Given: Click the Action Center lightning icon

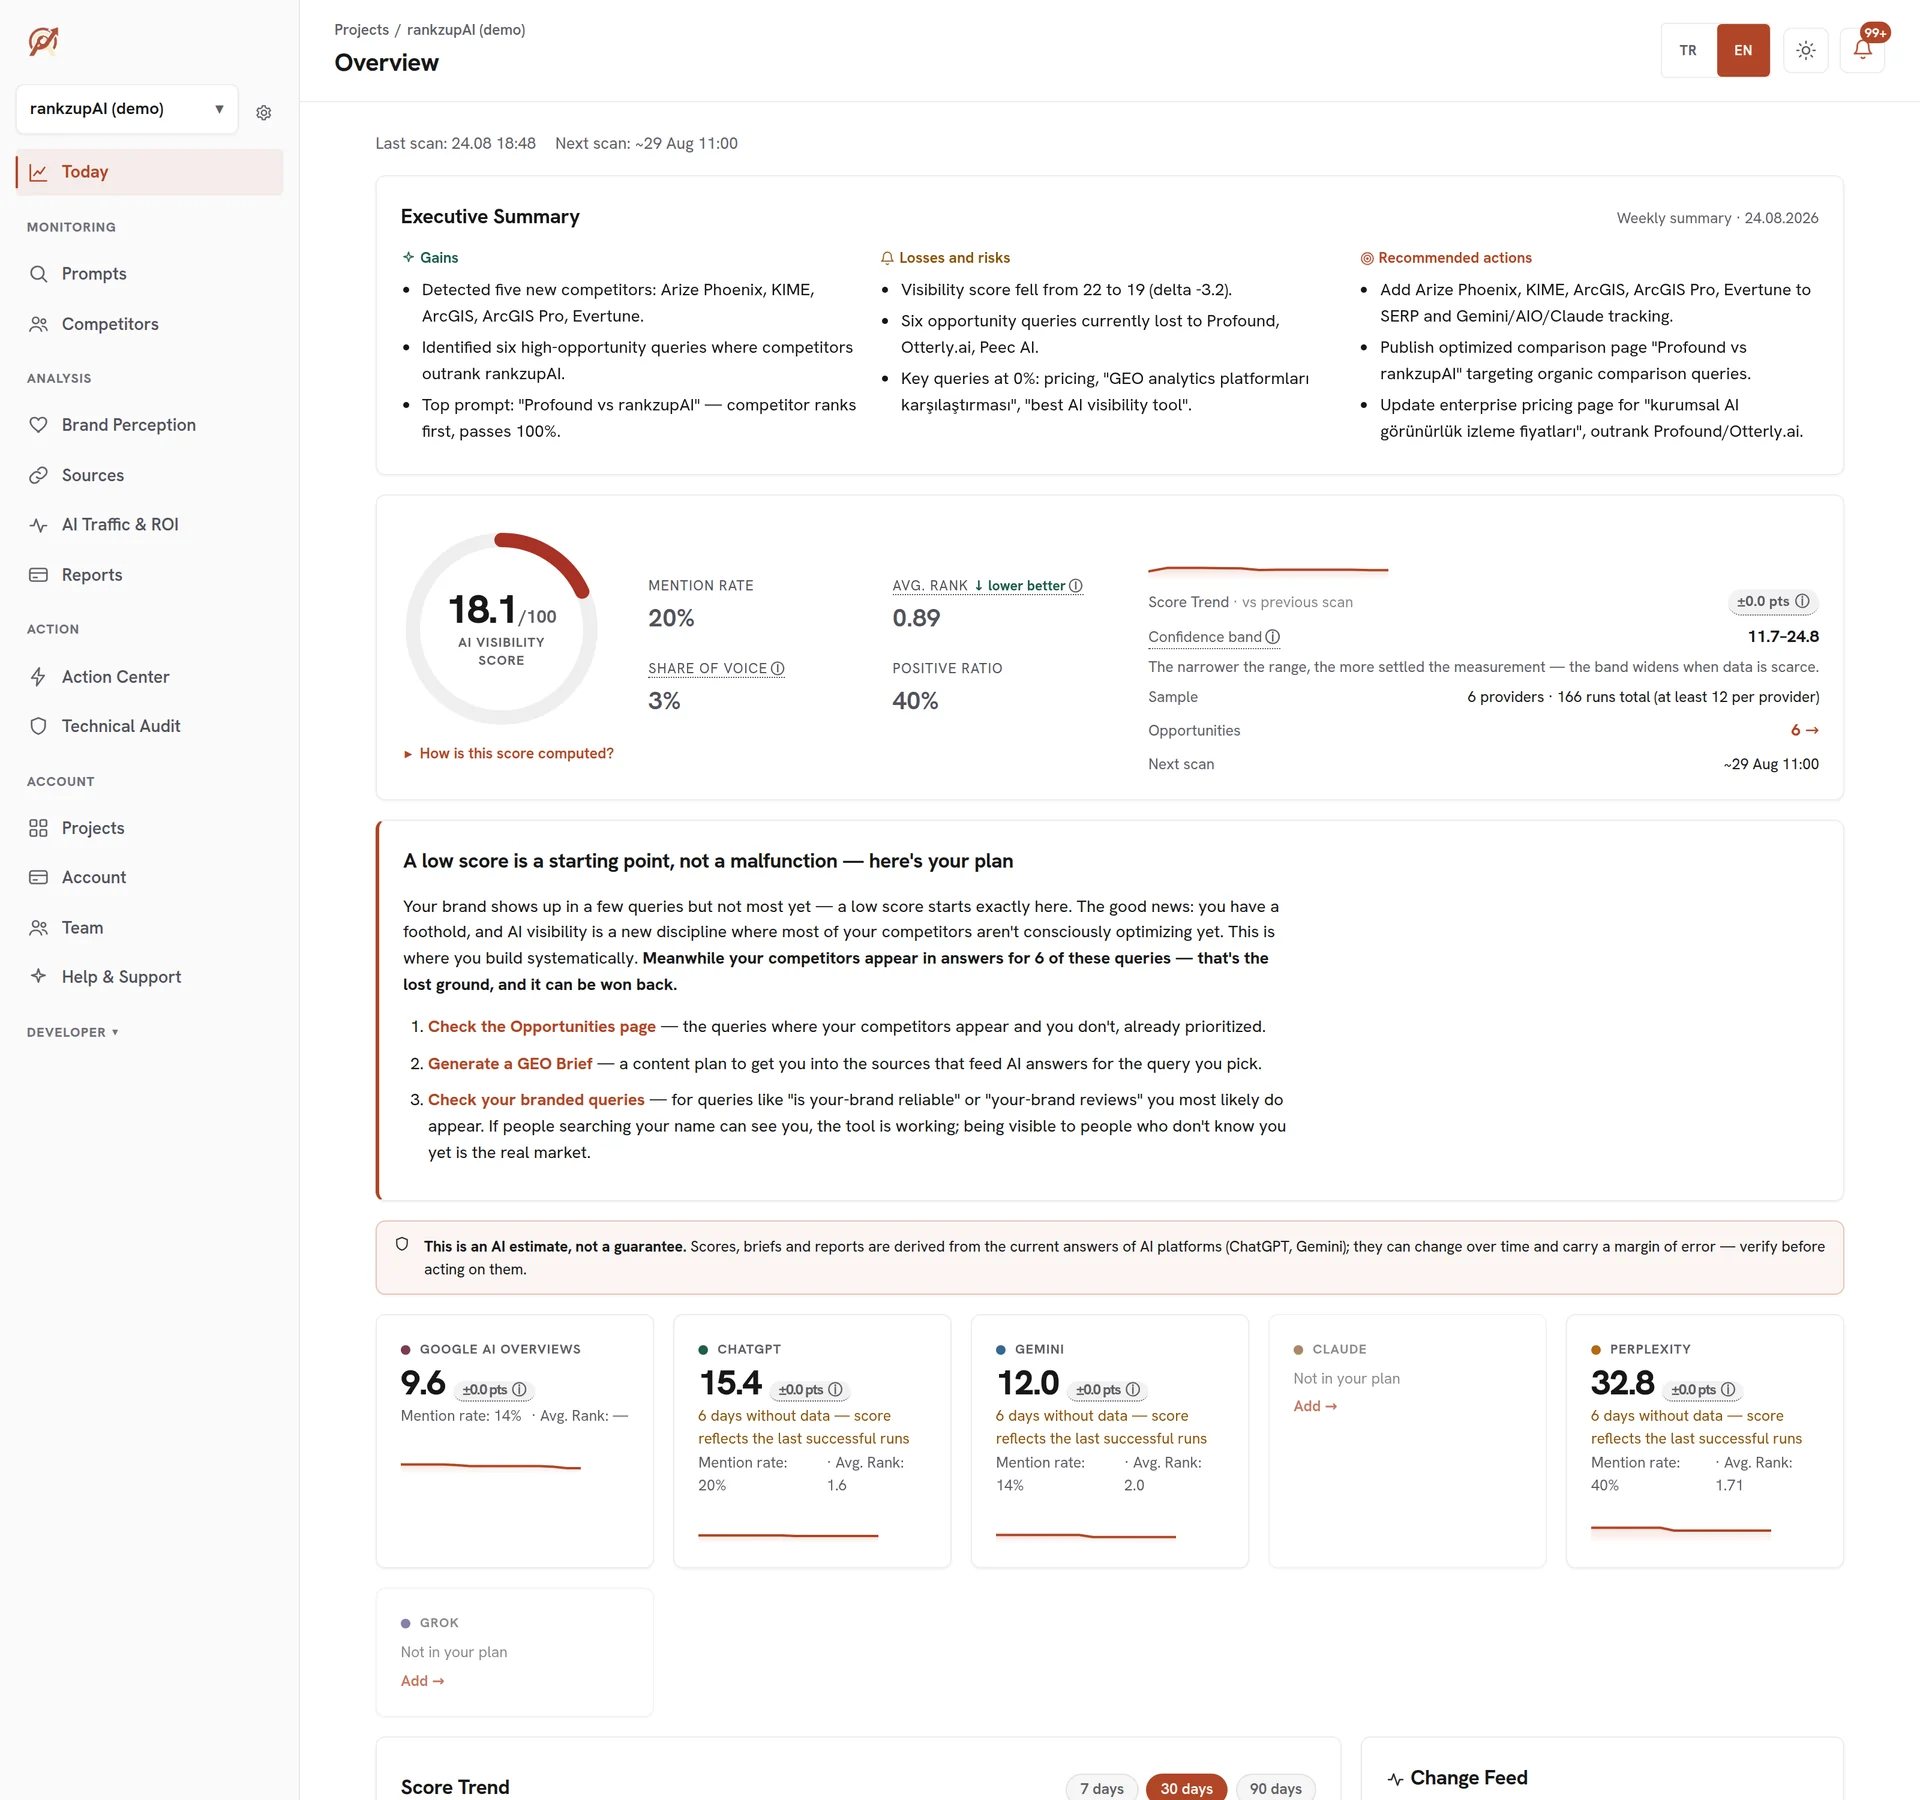Looking at the screenshot, I should pos(39,677).
